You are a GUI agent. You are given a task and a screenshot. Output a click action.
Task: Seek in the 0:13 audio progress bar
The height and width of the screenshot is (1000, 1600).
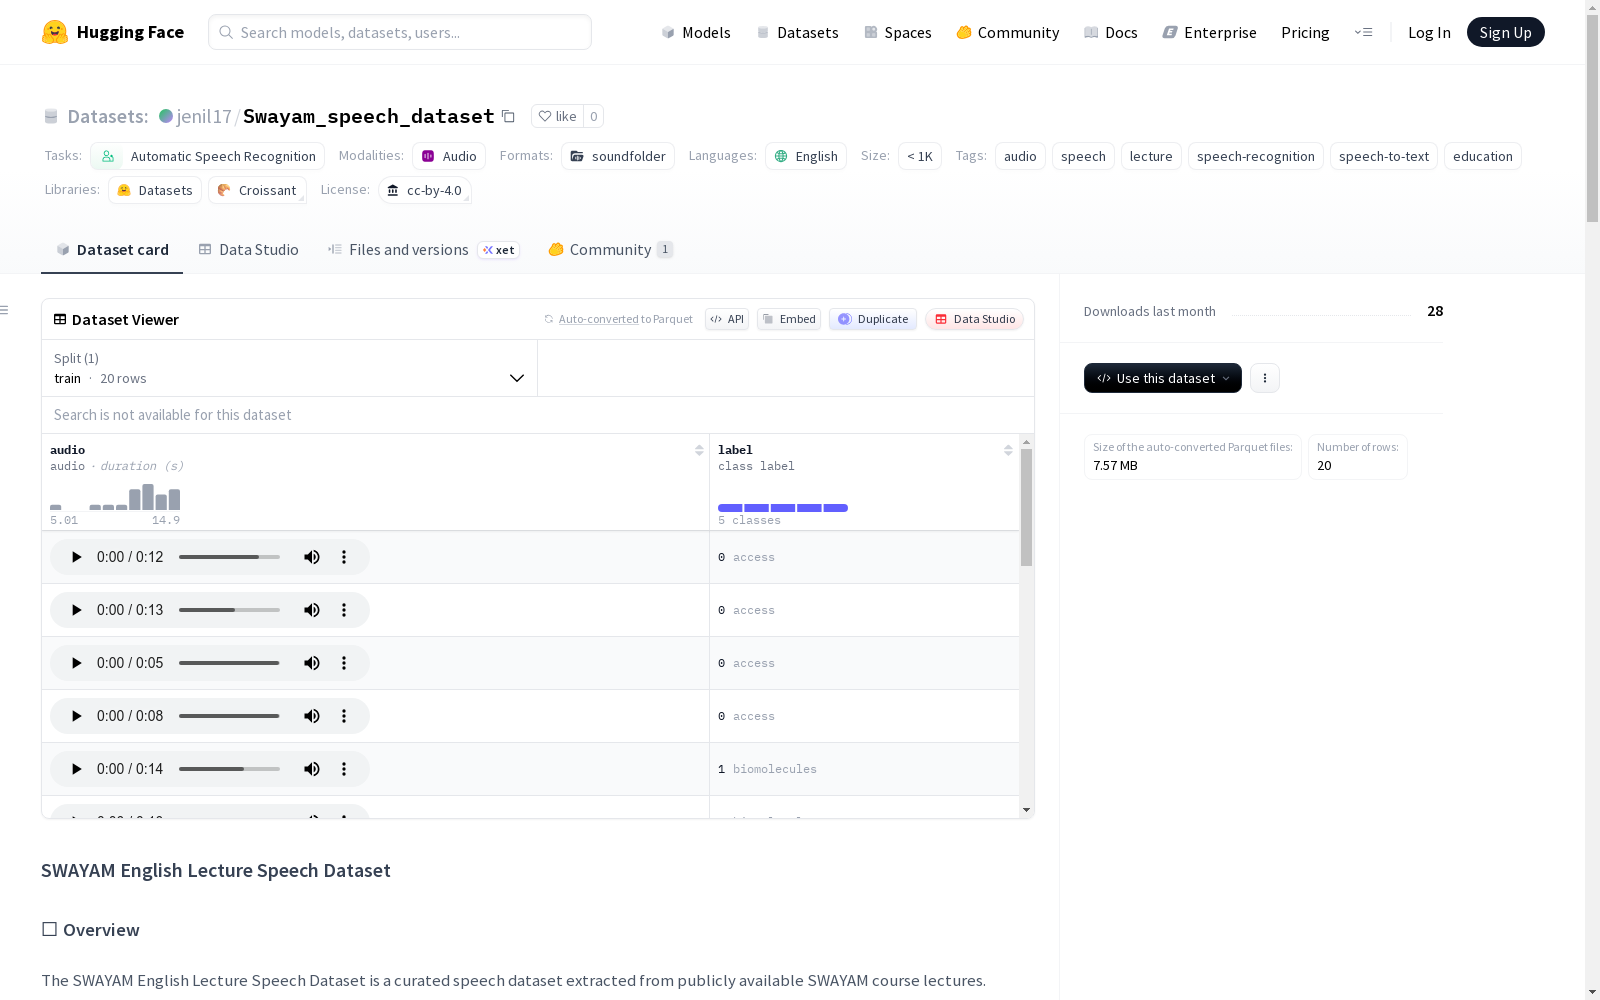[x=229, y=610]
